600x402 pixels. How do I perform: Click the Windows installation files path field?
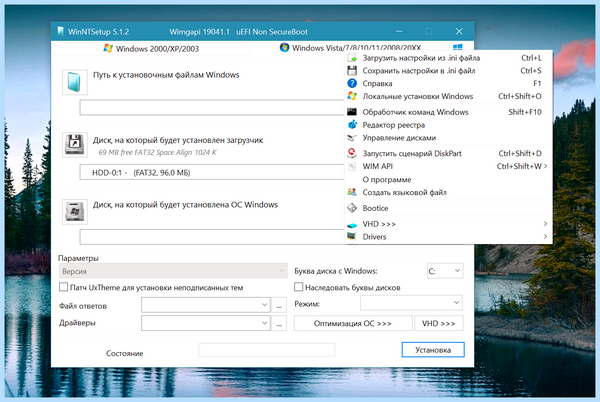[212, 107]
